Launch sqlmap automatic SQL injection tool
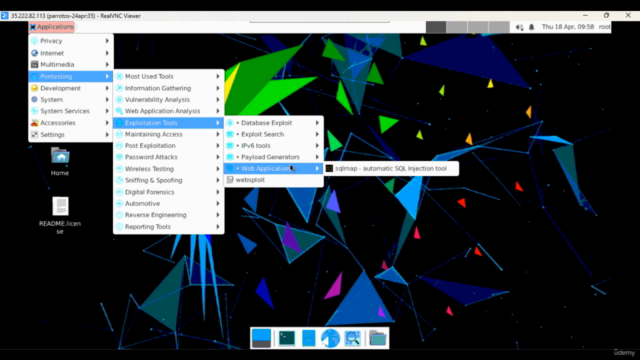The height and width of the screenshot is (360, 640). coord(391,169)
